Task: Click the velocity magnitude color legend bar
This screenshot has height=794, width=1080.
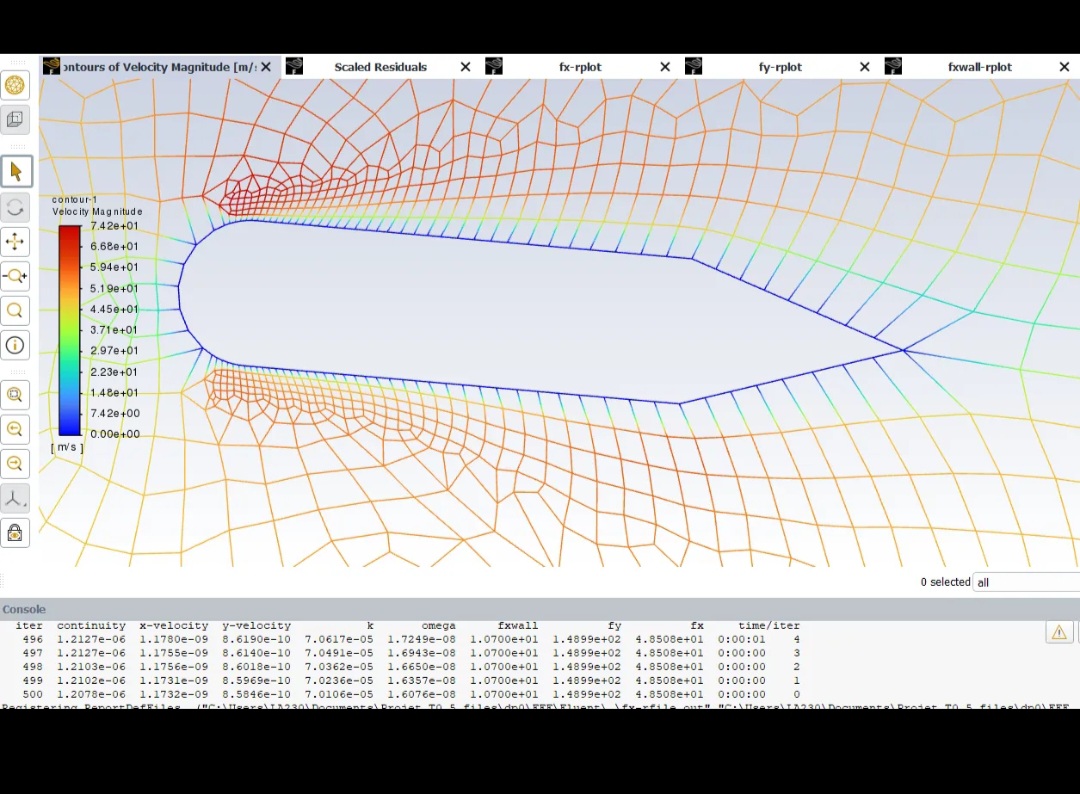Action: tap(69, 330)
